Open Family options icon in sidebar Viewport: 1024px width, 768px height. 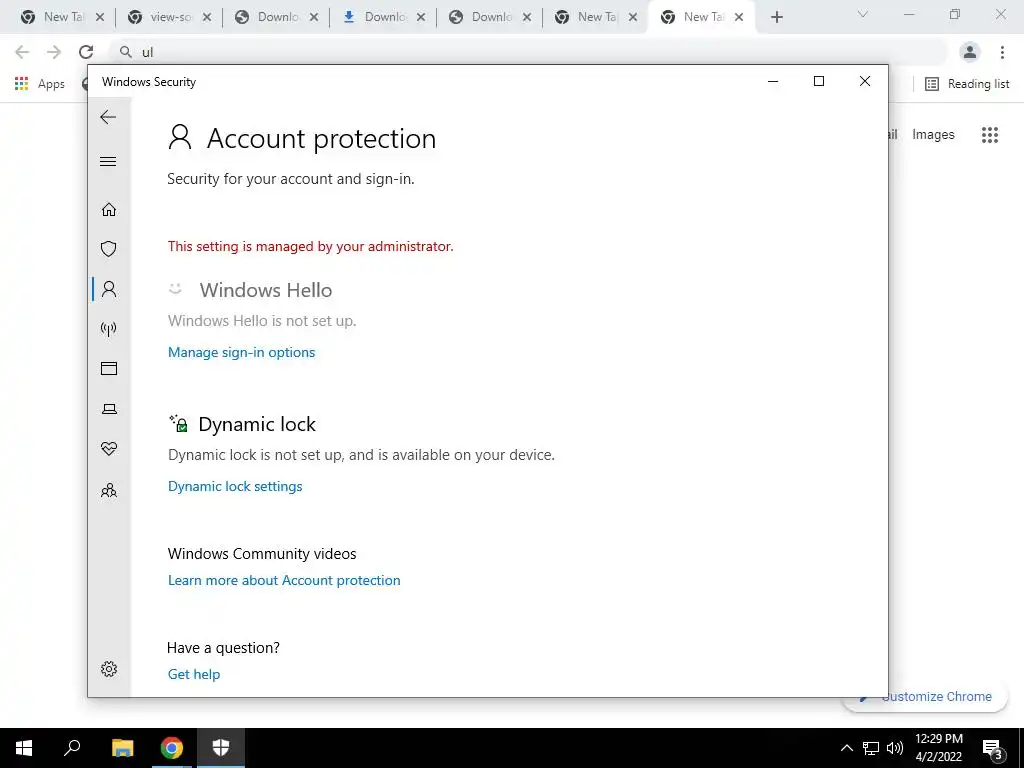(x=109, y=490)
